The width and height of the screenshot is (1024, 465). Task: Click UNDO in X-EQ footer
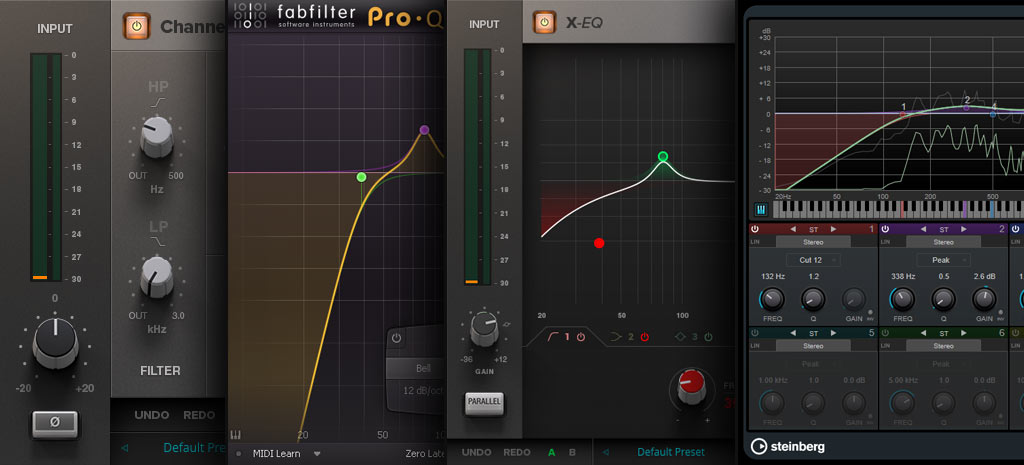point(476,452)
